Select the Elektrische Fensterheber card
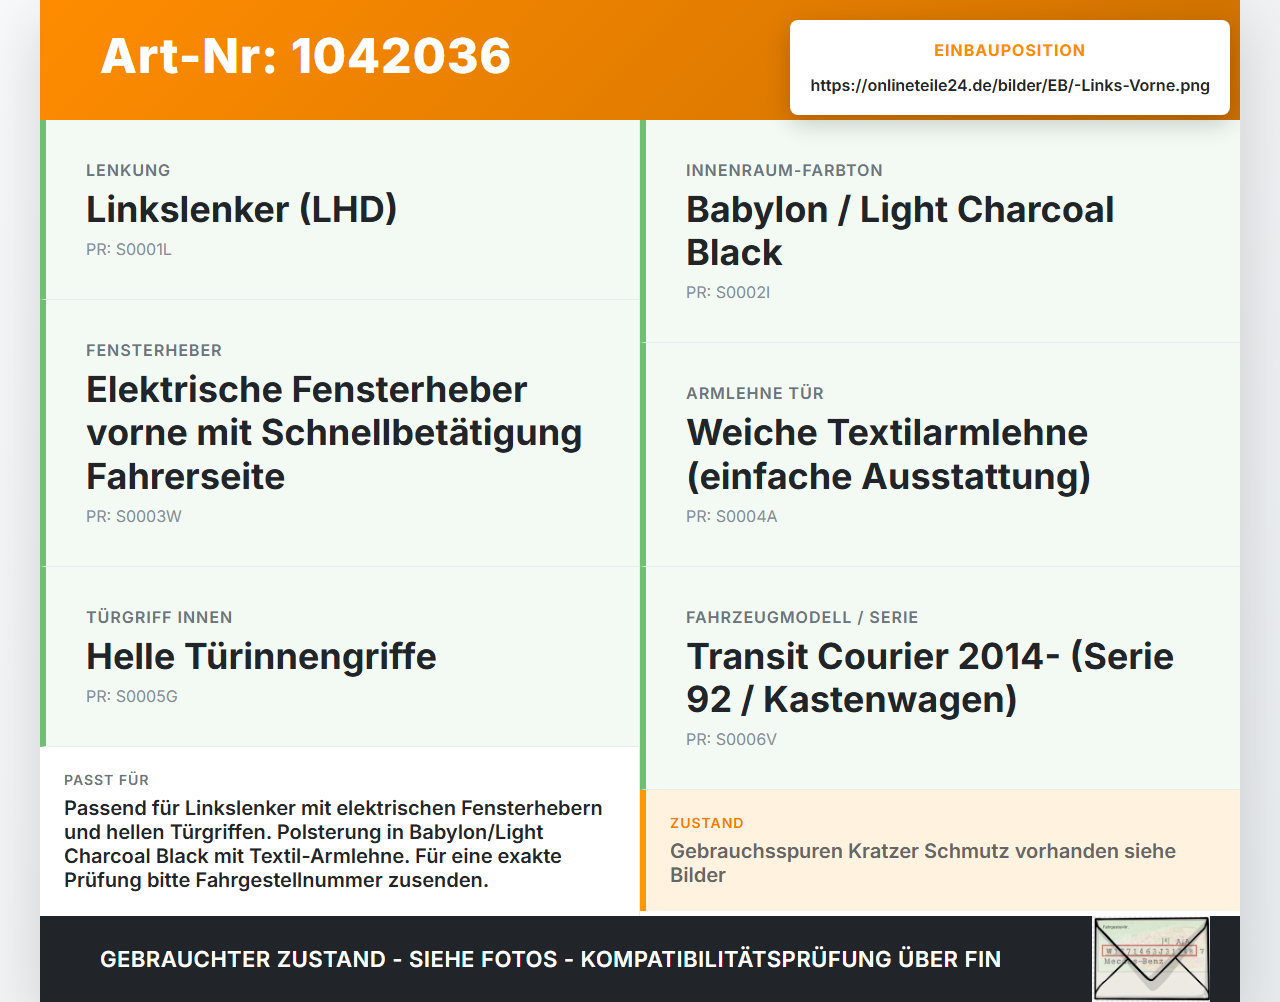The width and height of the screenshot is (1280, 1002). coord(340,433)
